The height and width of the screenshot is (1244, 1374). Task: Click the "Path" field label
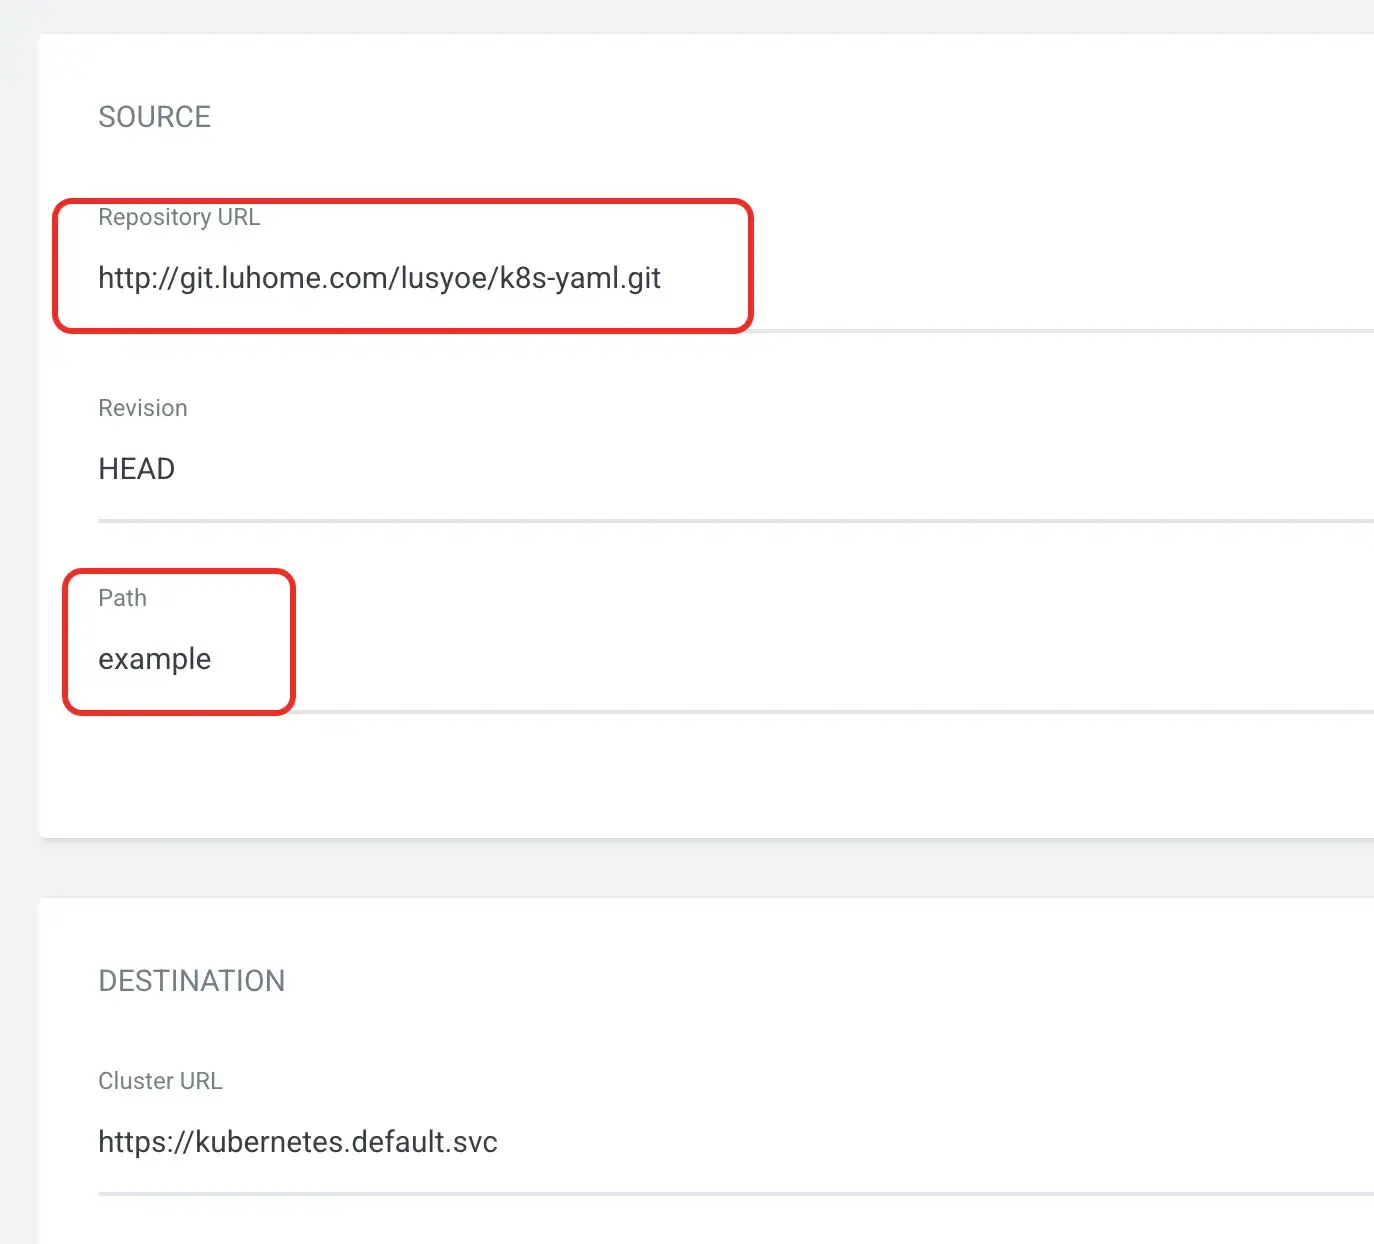tap(122, 598)
